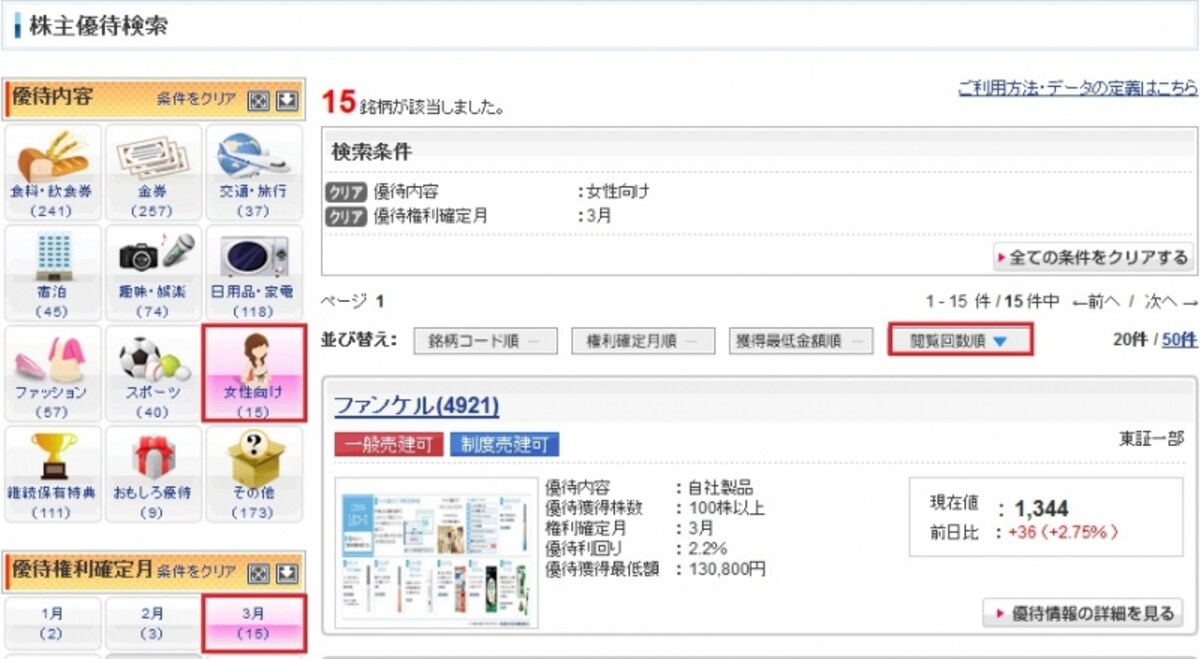1200x659 pixels.
Task: Click 優待情報の詳細を見る button
Action: (1083, 613)
